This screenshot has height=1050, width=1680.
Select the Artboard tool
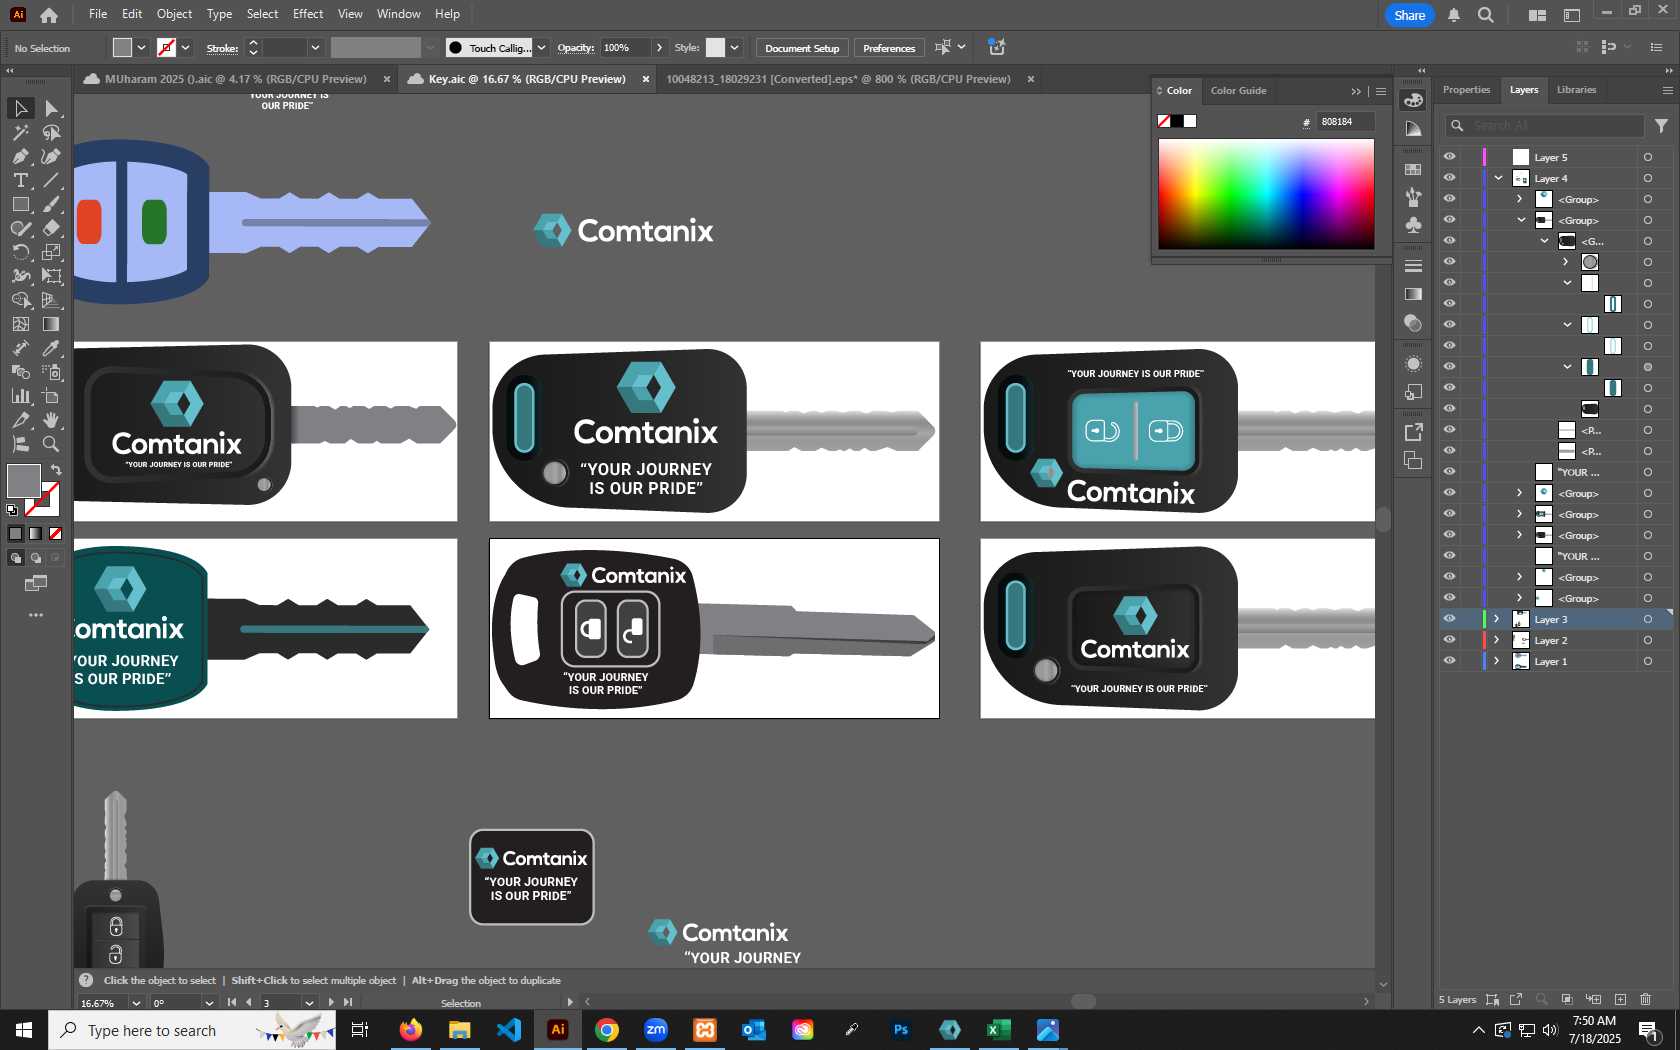[51, 396]
